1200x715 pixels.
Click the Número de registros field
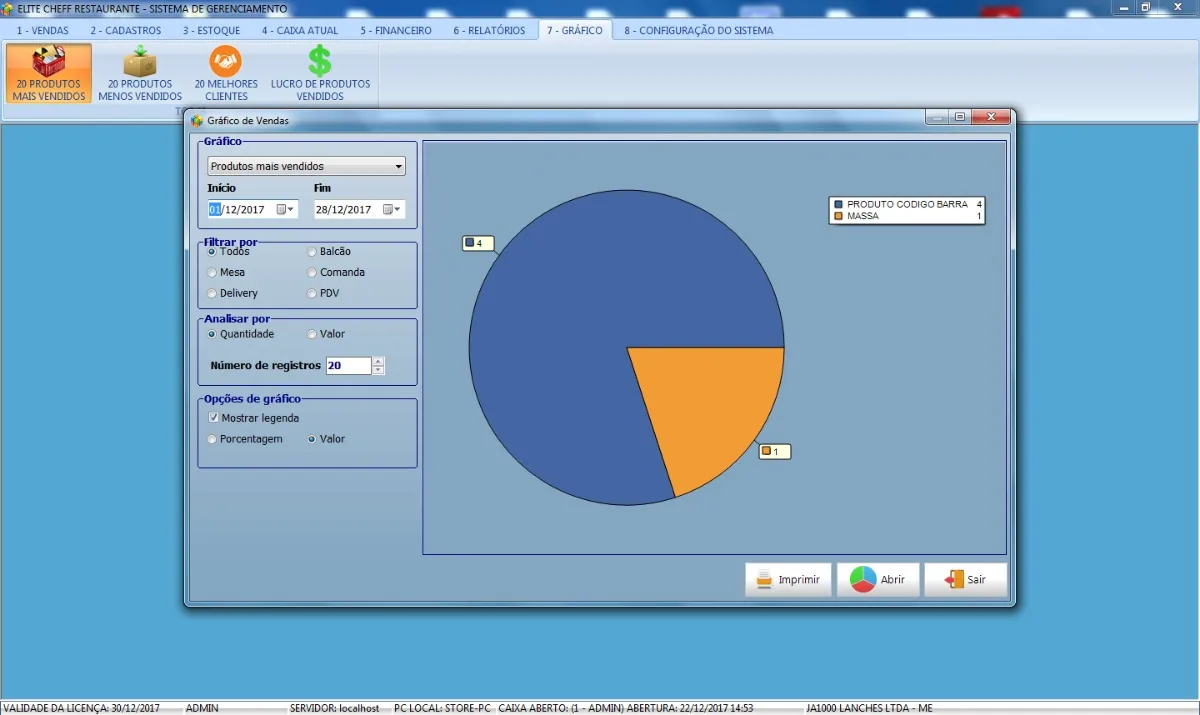click(x=348, y=366)
